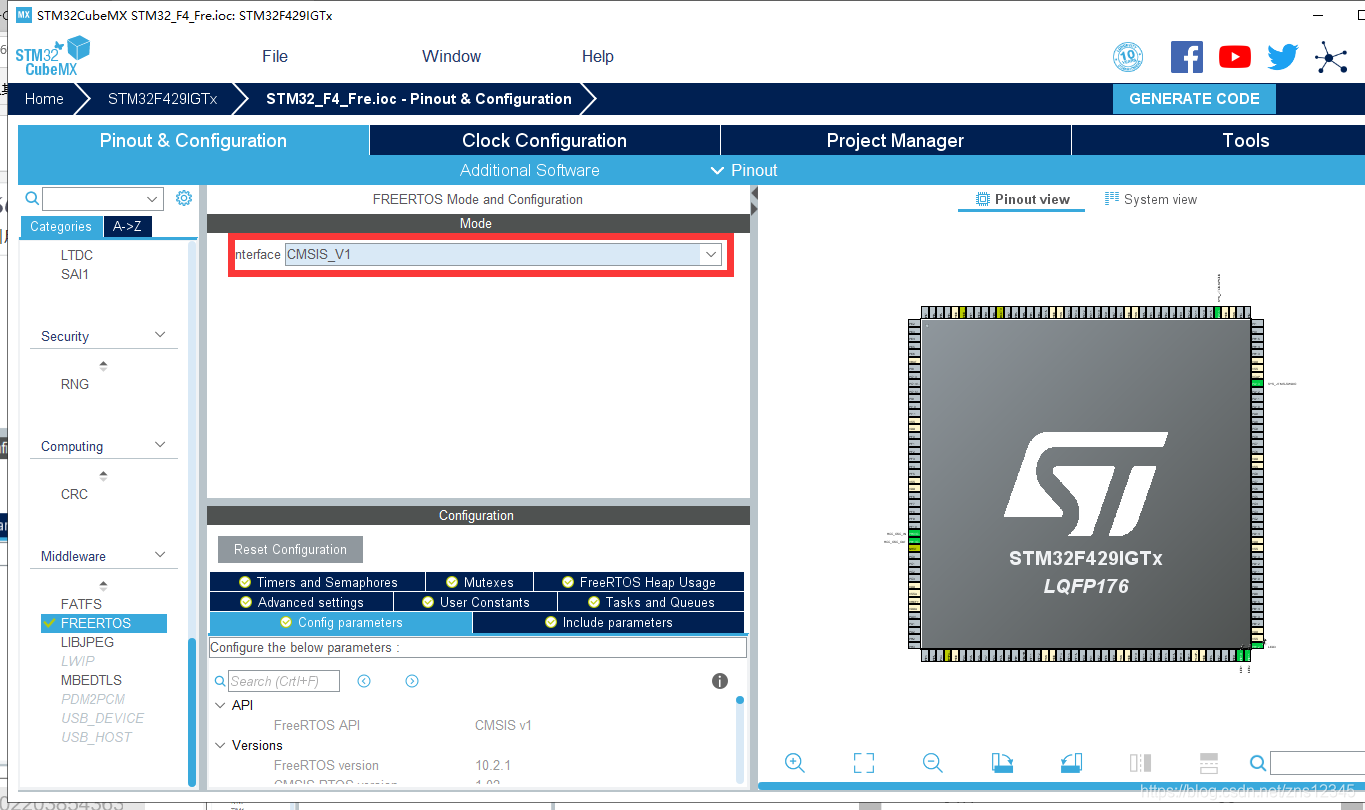
Task: Expand the Middleware category
Action: coord(103,555)
